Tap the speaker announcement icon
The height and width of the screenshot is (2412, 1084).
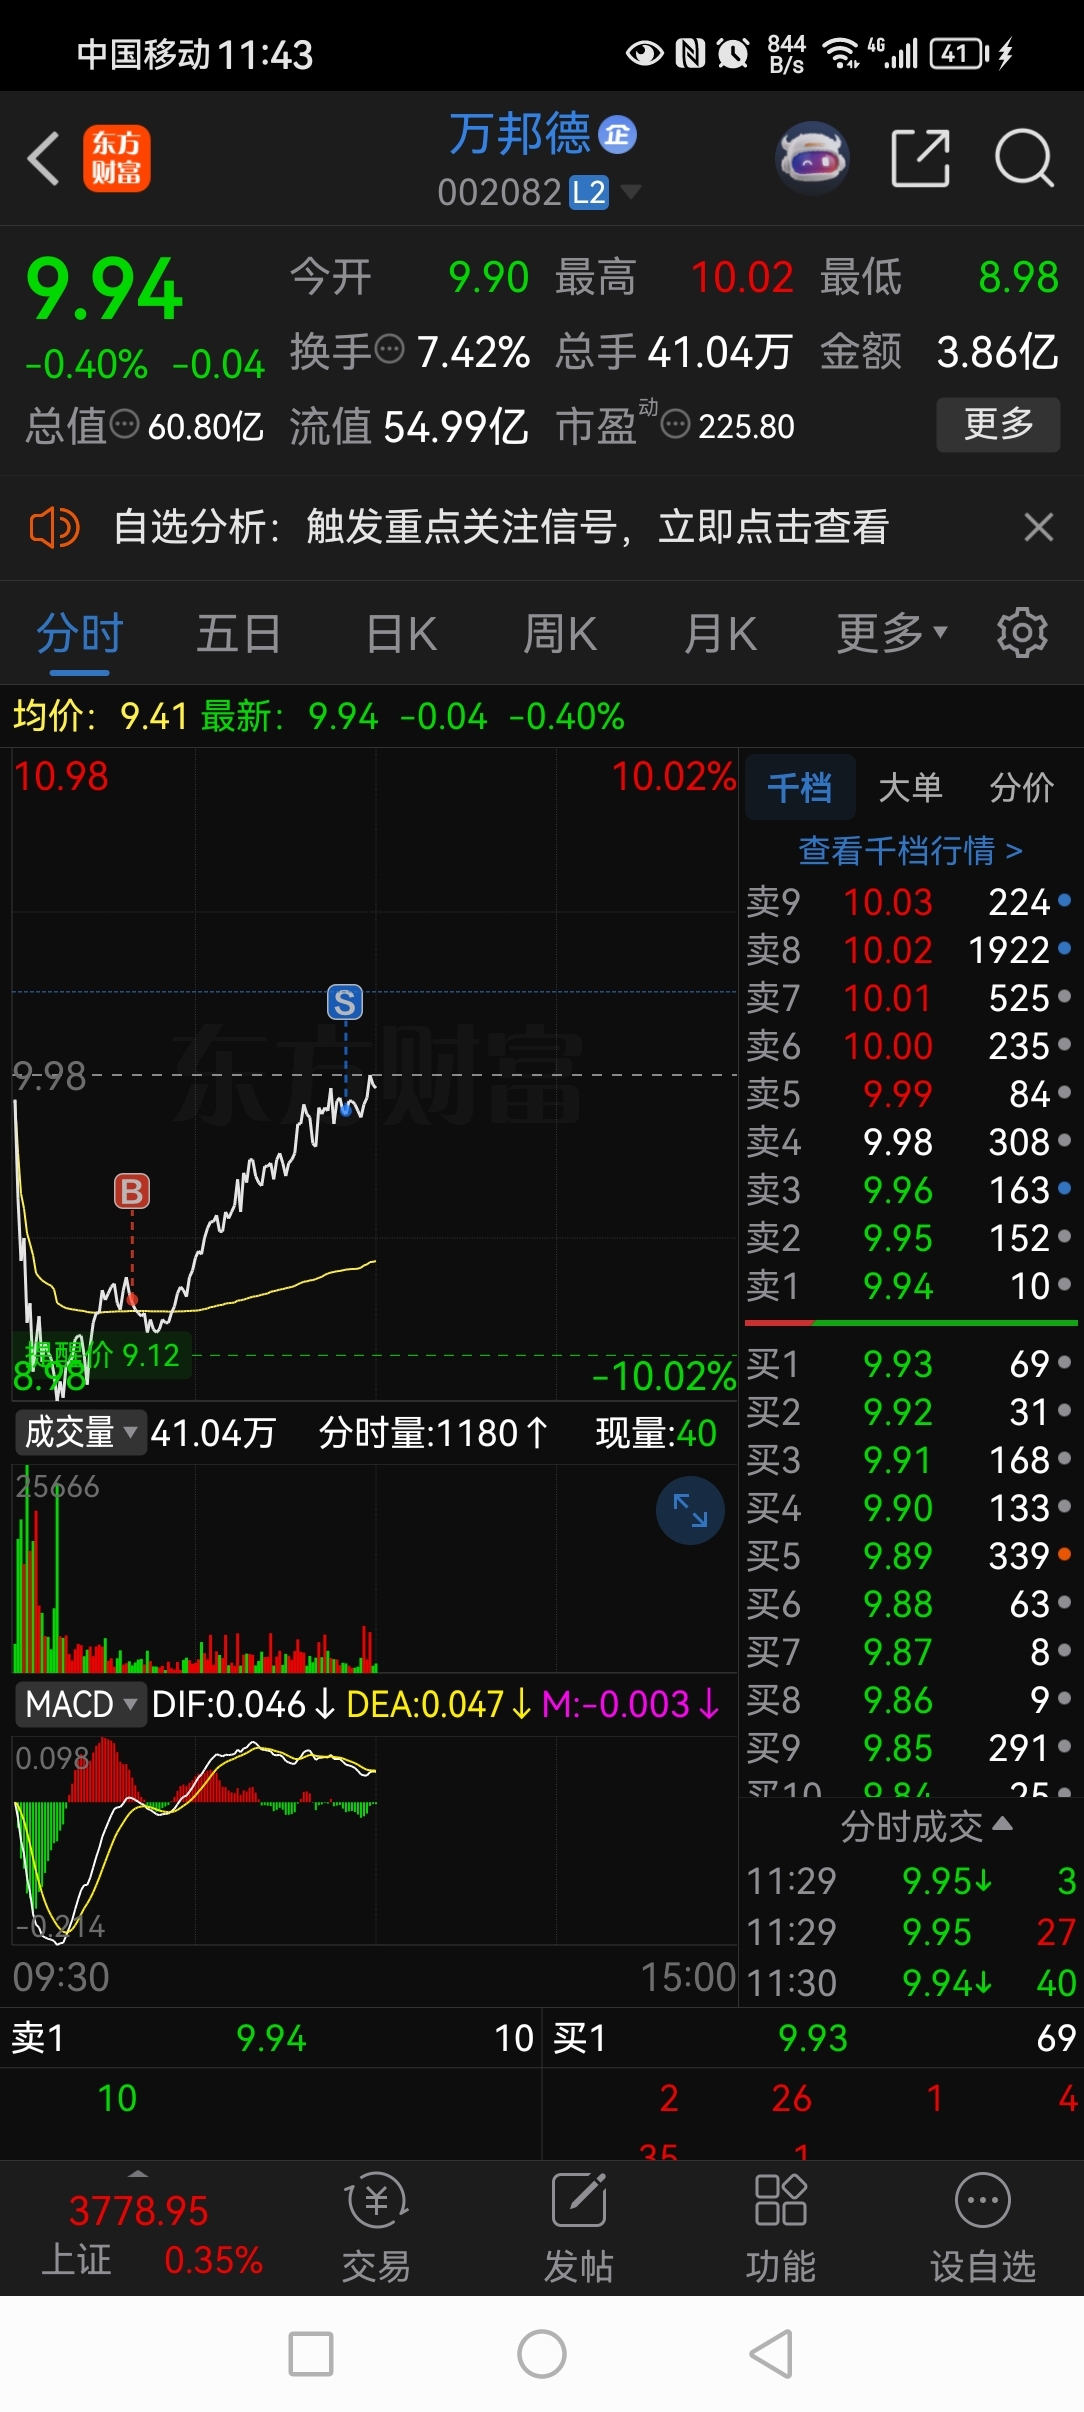(54, 527)
